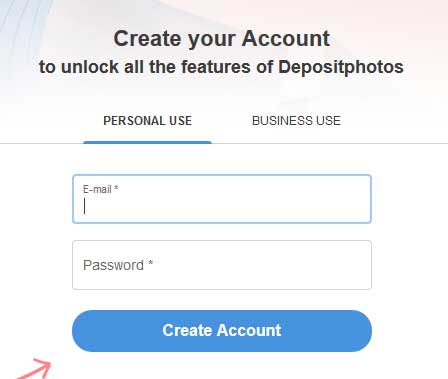Select the PERSONAL USE tab
The width and height of the screenshot is (448, 379).
(148, 121)
